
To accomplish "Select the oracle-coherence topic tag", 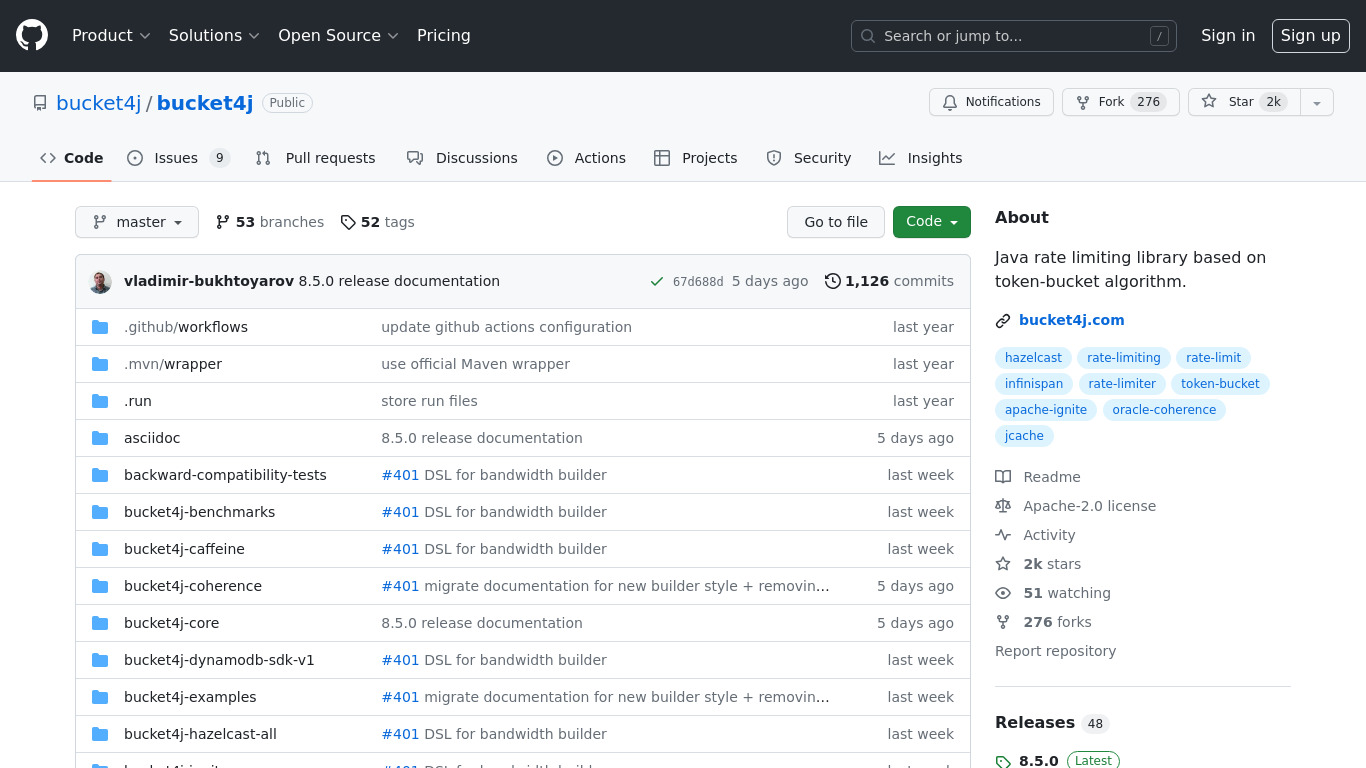I will click(1164, 410).
